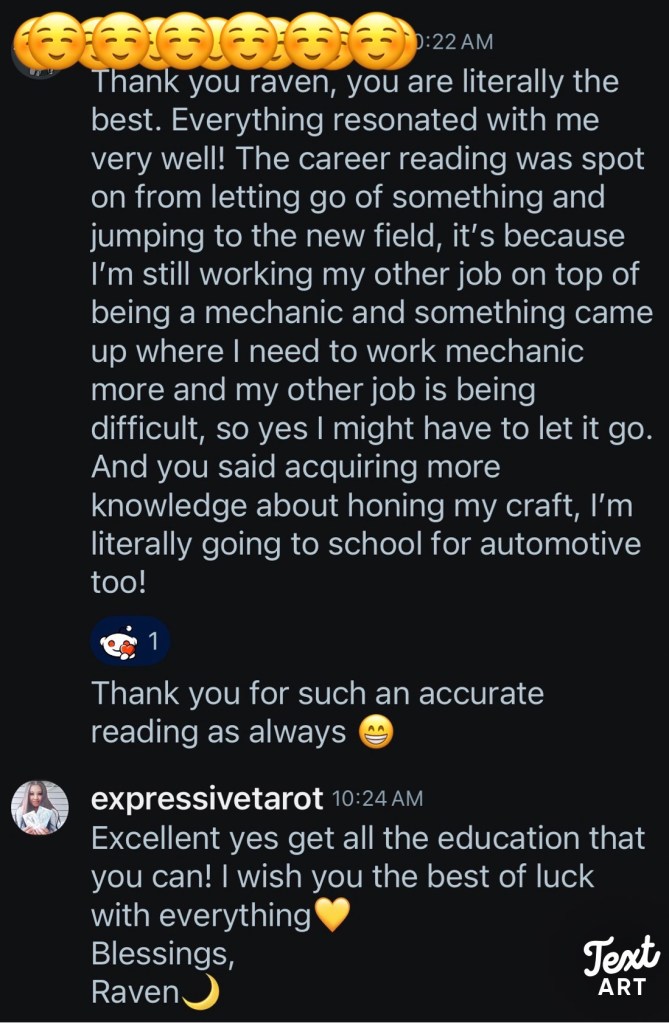This screenshot has width=669, height=1023.
Task: Click the :22 AM timestamp at top
Action: click(x=455, y=41)
